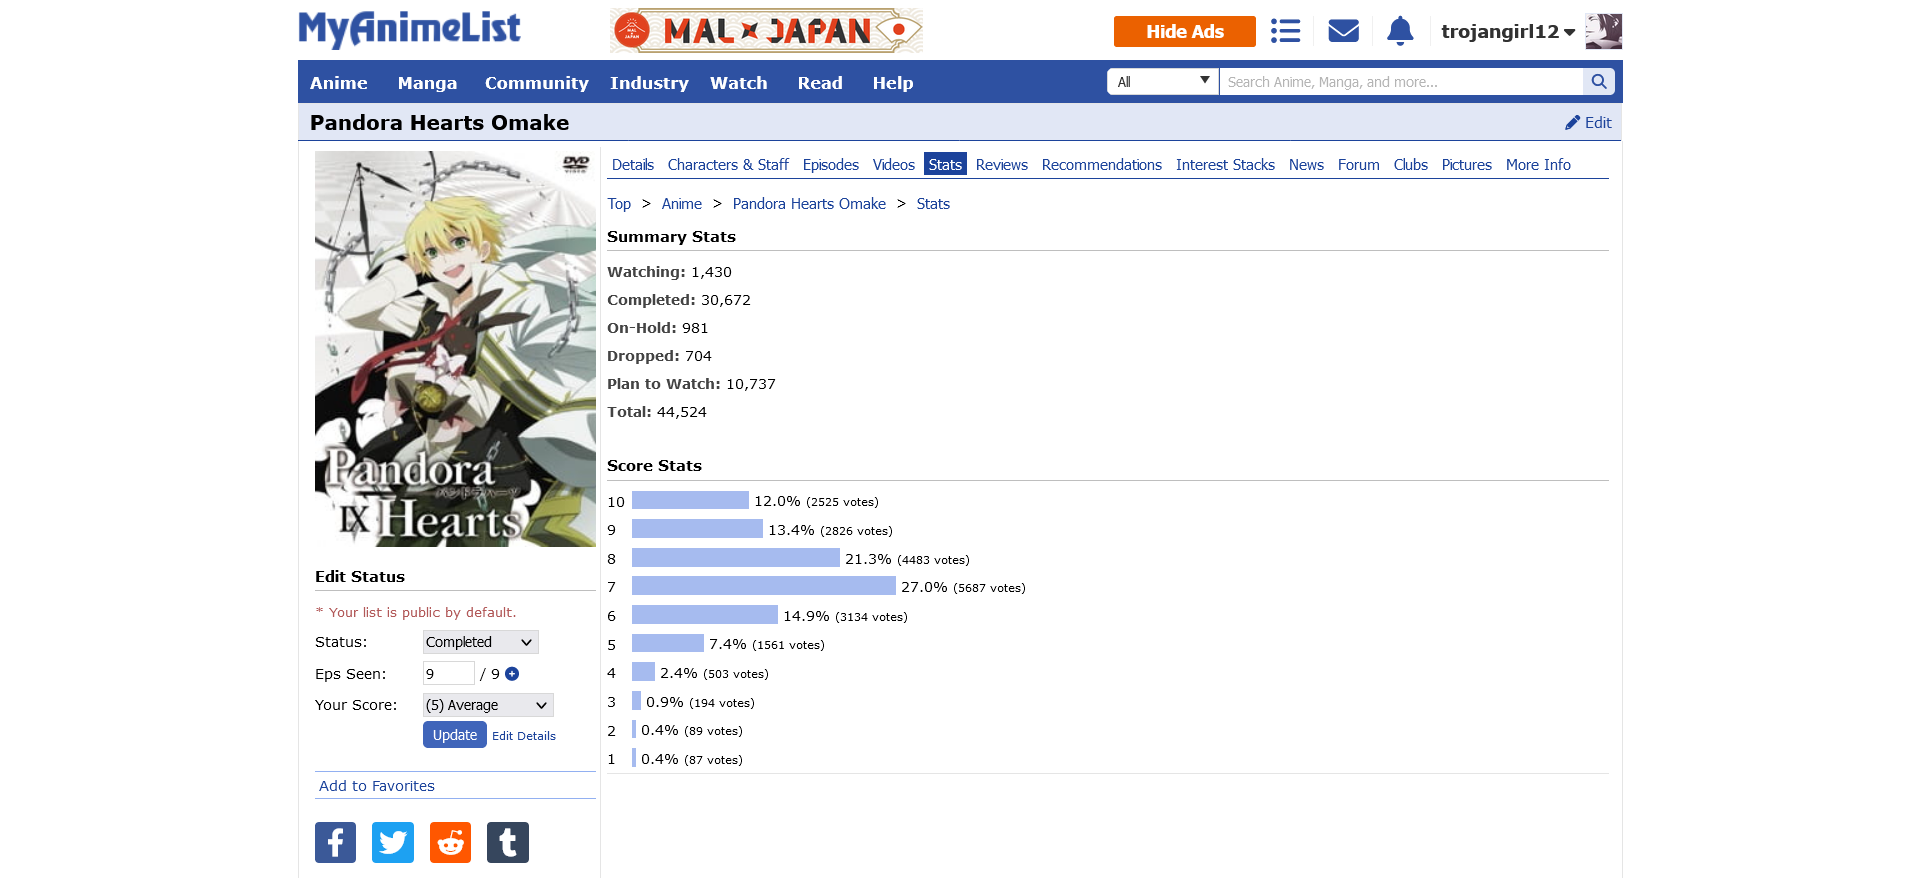Viewport: 1920px width, 878px height.
Task: Switch to the Pictures tab
Action: [x=1466, y=165]
